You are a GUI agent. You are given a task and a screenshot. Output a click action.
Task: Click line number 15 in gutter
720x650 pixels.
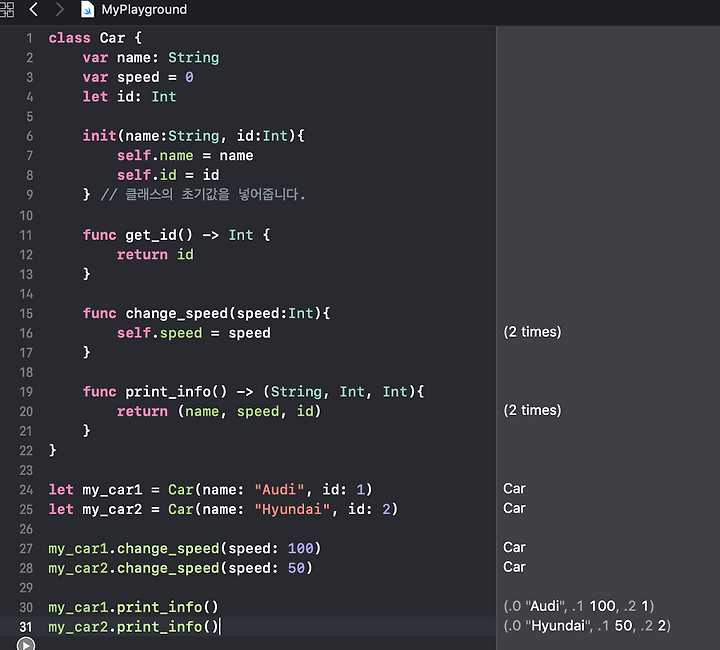(x=26, y=314)
